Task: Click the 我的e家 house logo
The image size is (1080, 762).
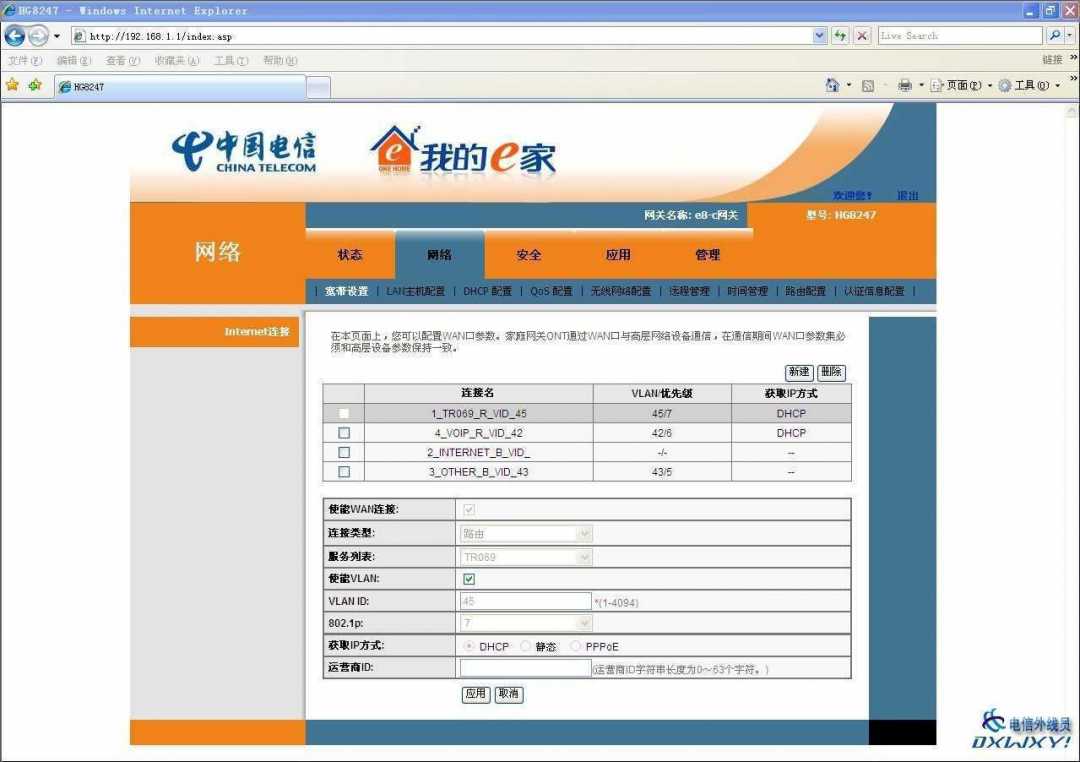Action: coord(463,151)
